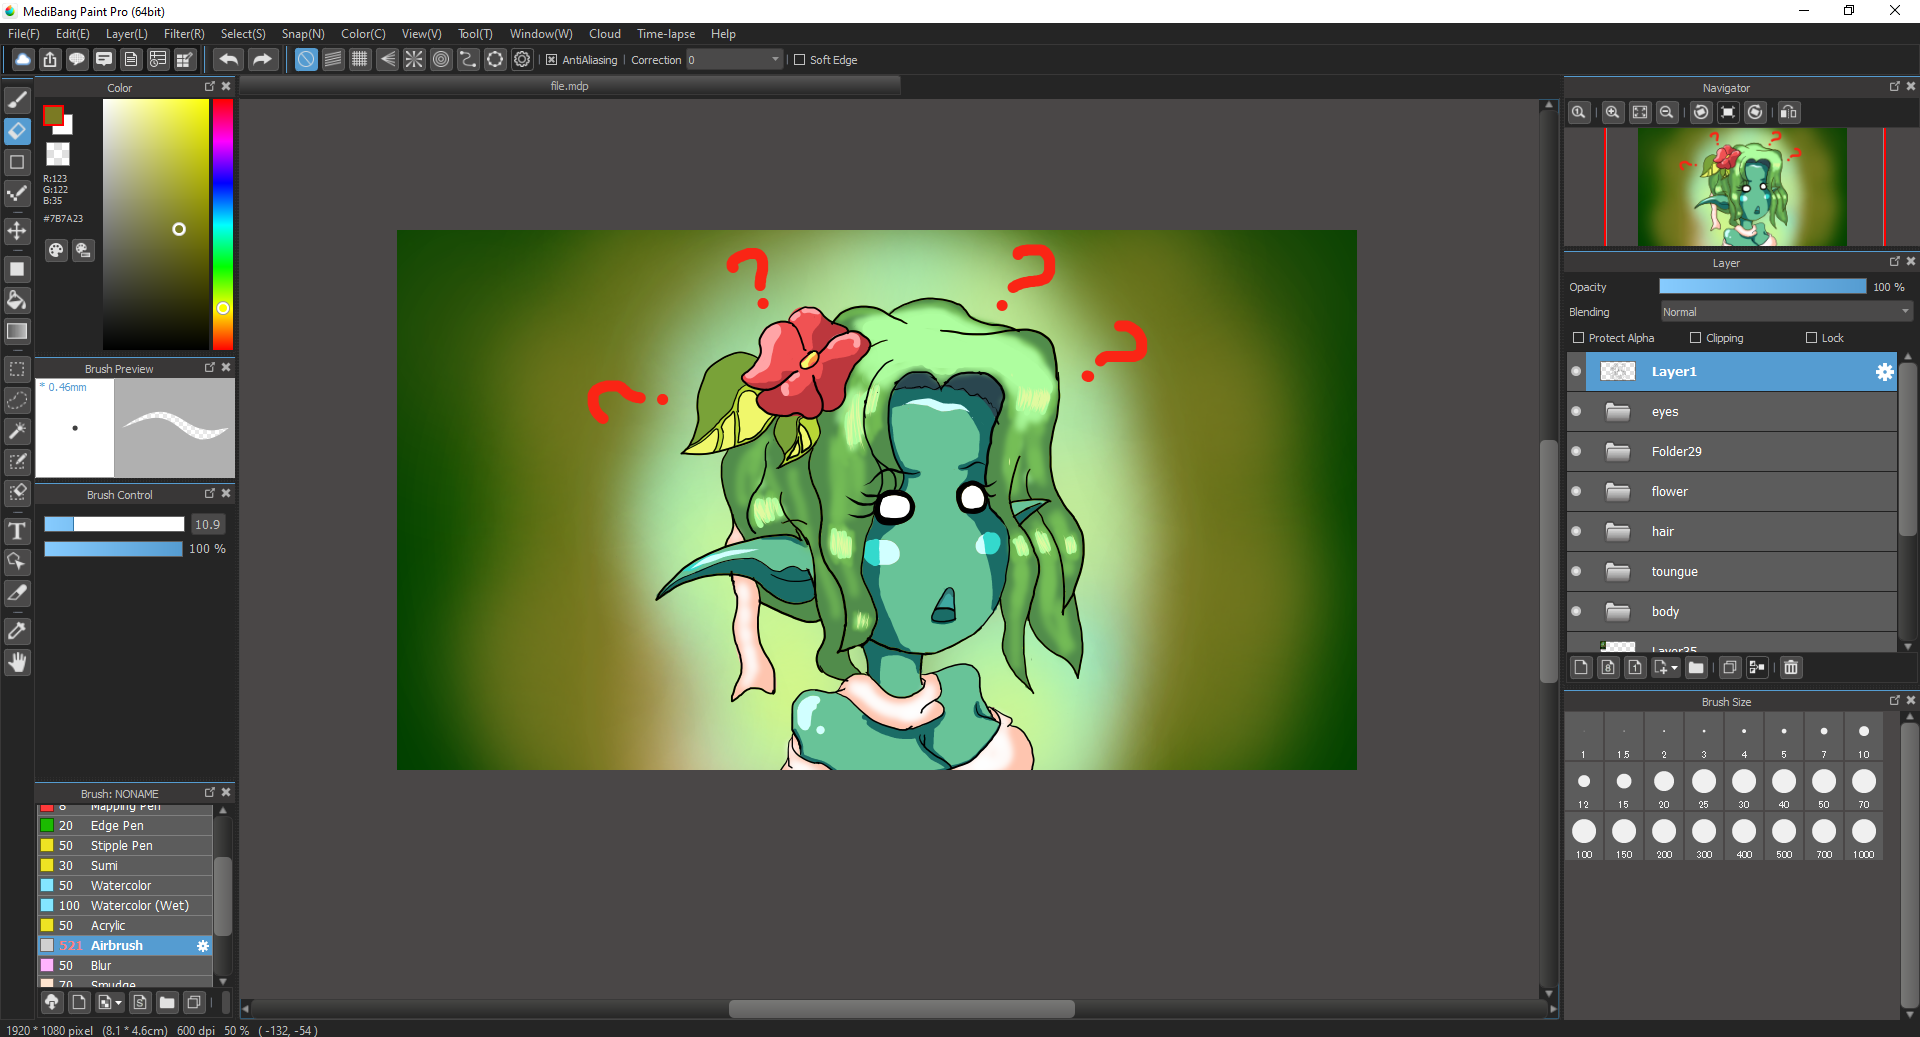Open the Snap menu
The width and height of the screenshot is (1920, 1037).
pyautogui.click(x=303, y=34)
